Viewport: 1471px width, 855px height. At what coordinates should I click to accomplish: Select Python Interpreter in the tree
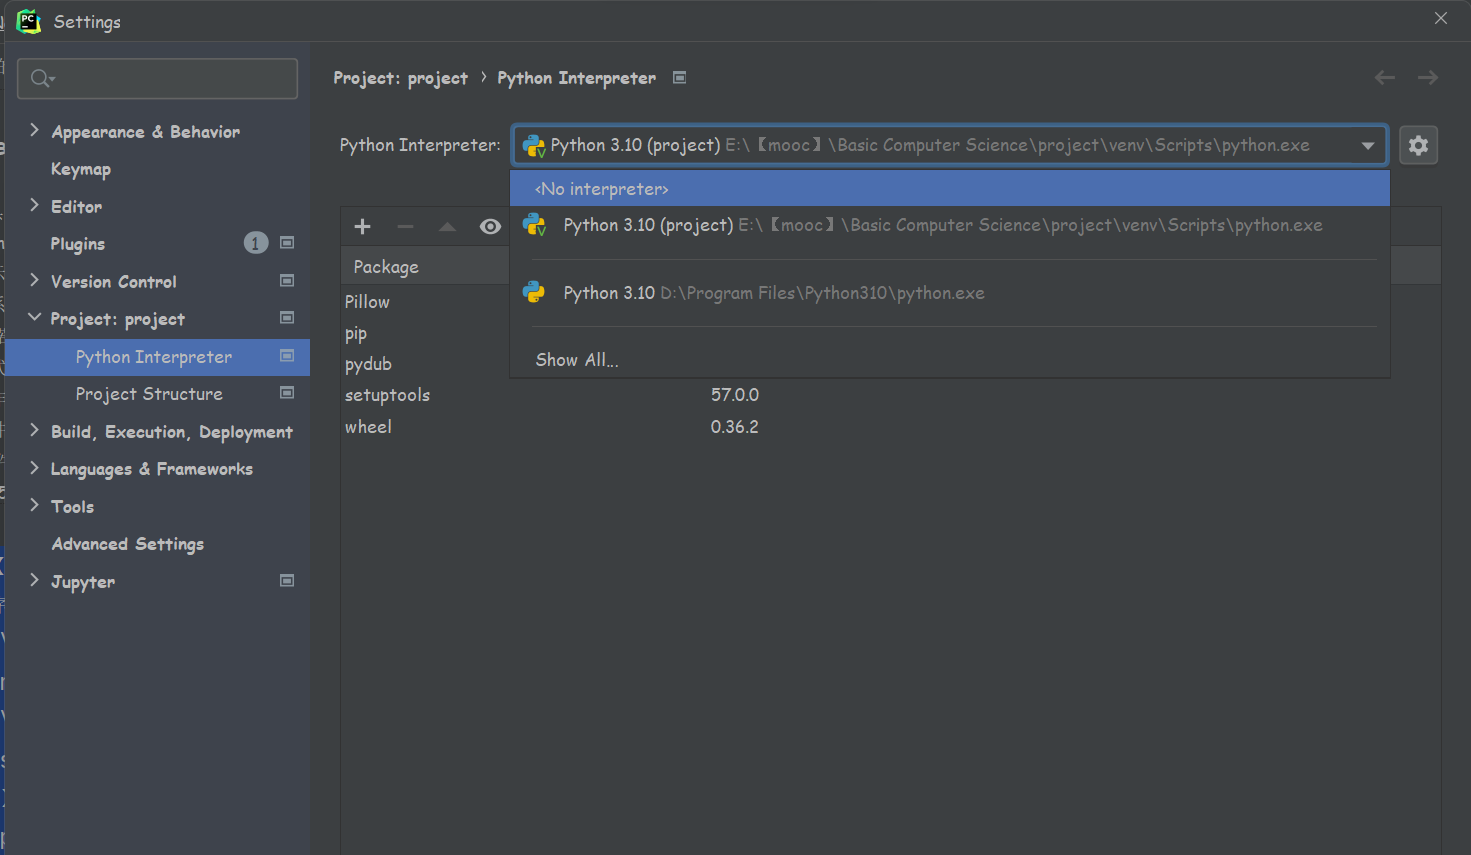pyautogui.click(x=154, y=357)
